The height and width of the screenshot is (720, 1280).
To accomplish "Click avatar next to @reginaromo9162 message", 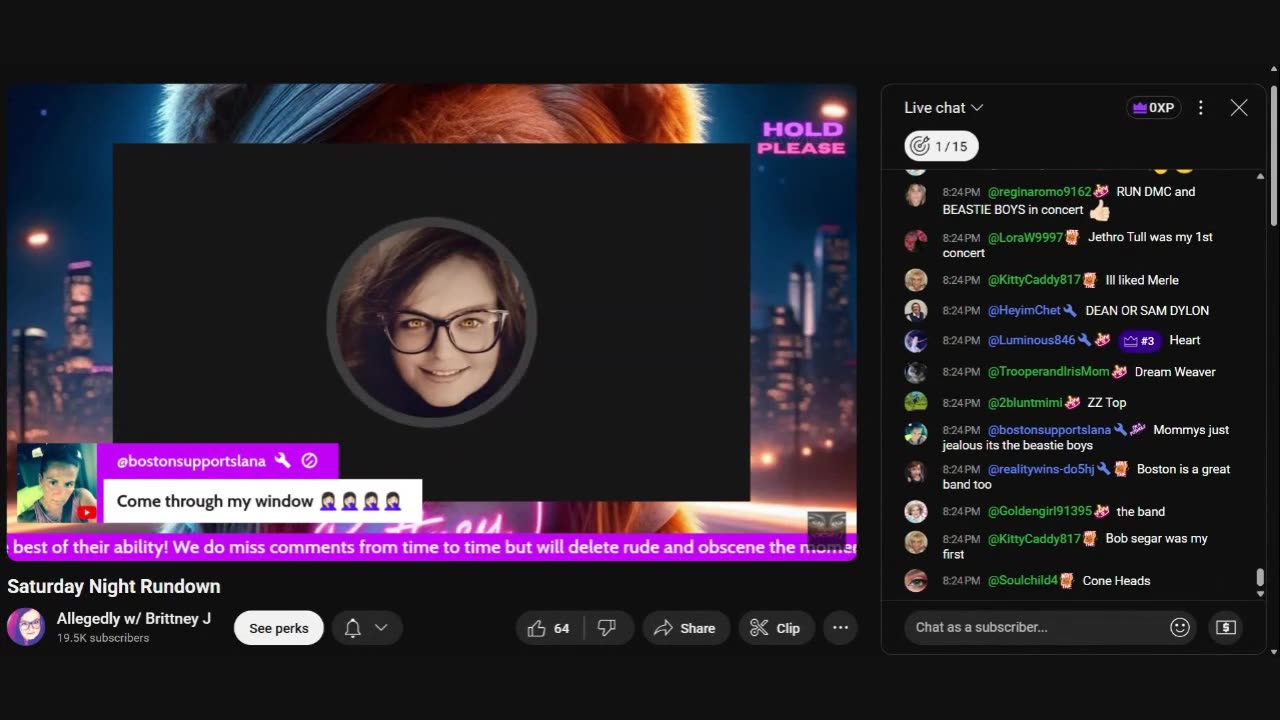I will click(x=915, y=195).
